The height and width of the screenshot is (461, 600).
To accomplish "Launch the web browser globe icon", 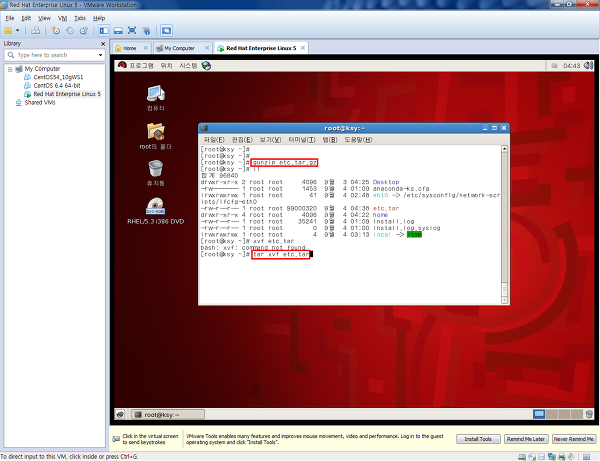I will coord(206,66).
